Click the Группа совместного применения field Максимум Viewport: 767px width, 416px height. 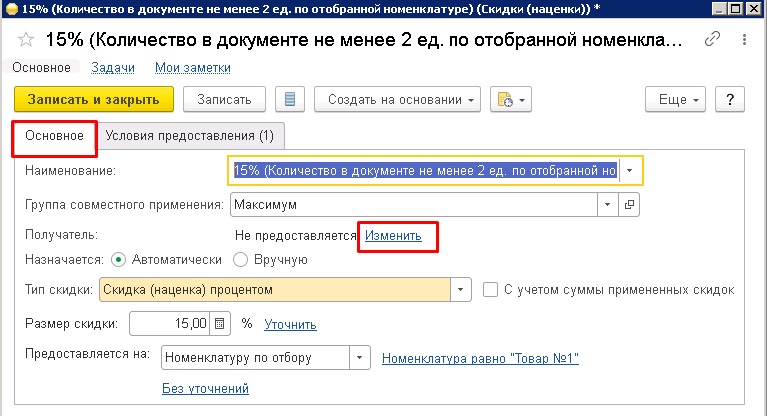coord(414,205)
